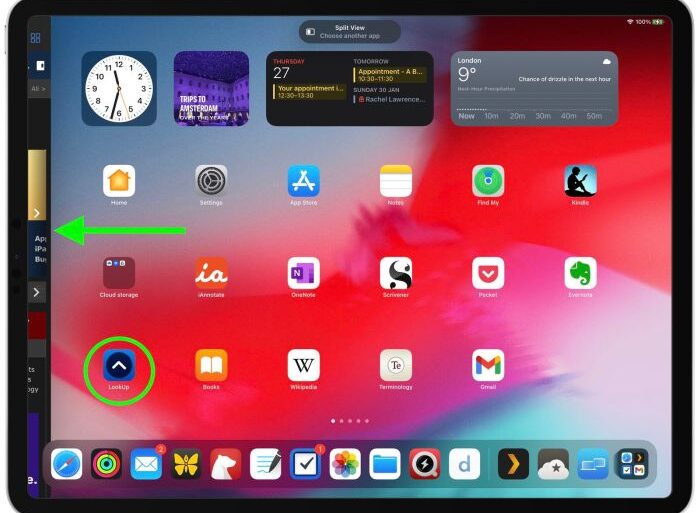Open the cloud-with-star Reeder app in dock
Screen dimensions: 700x513
tap(553, 464)
